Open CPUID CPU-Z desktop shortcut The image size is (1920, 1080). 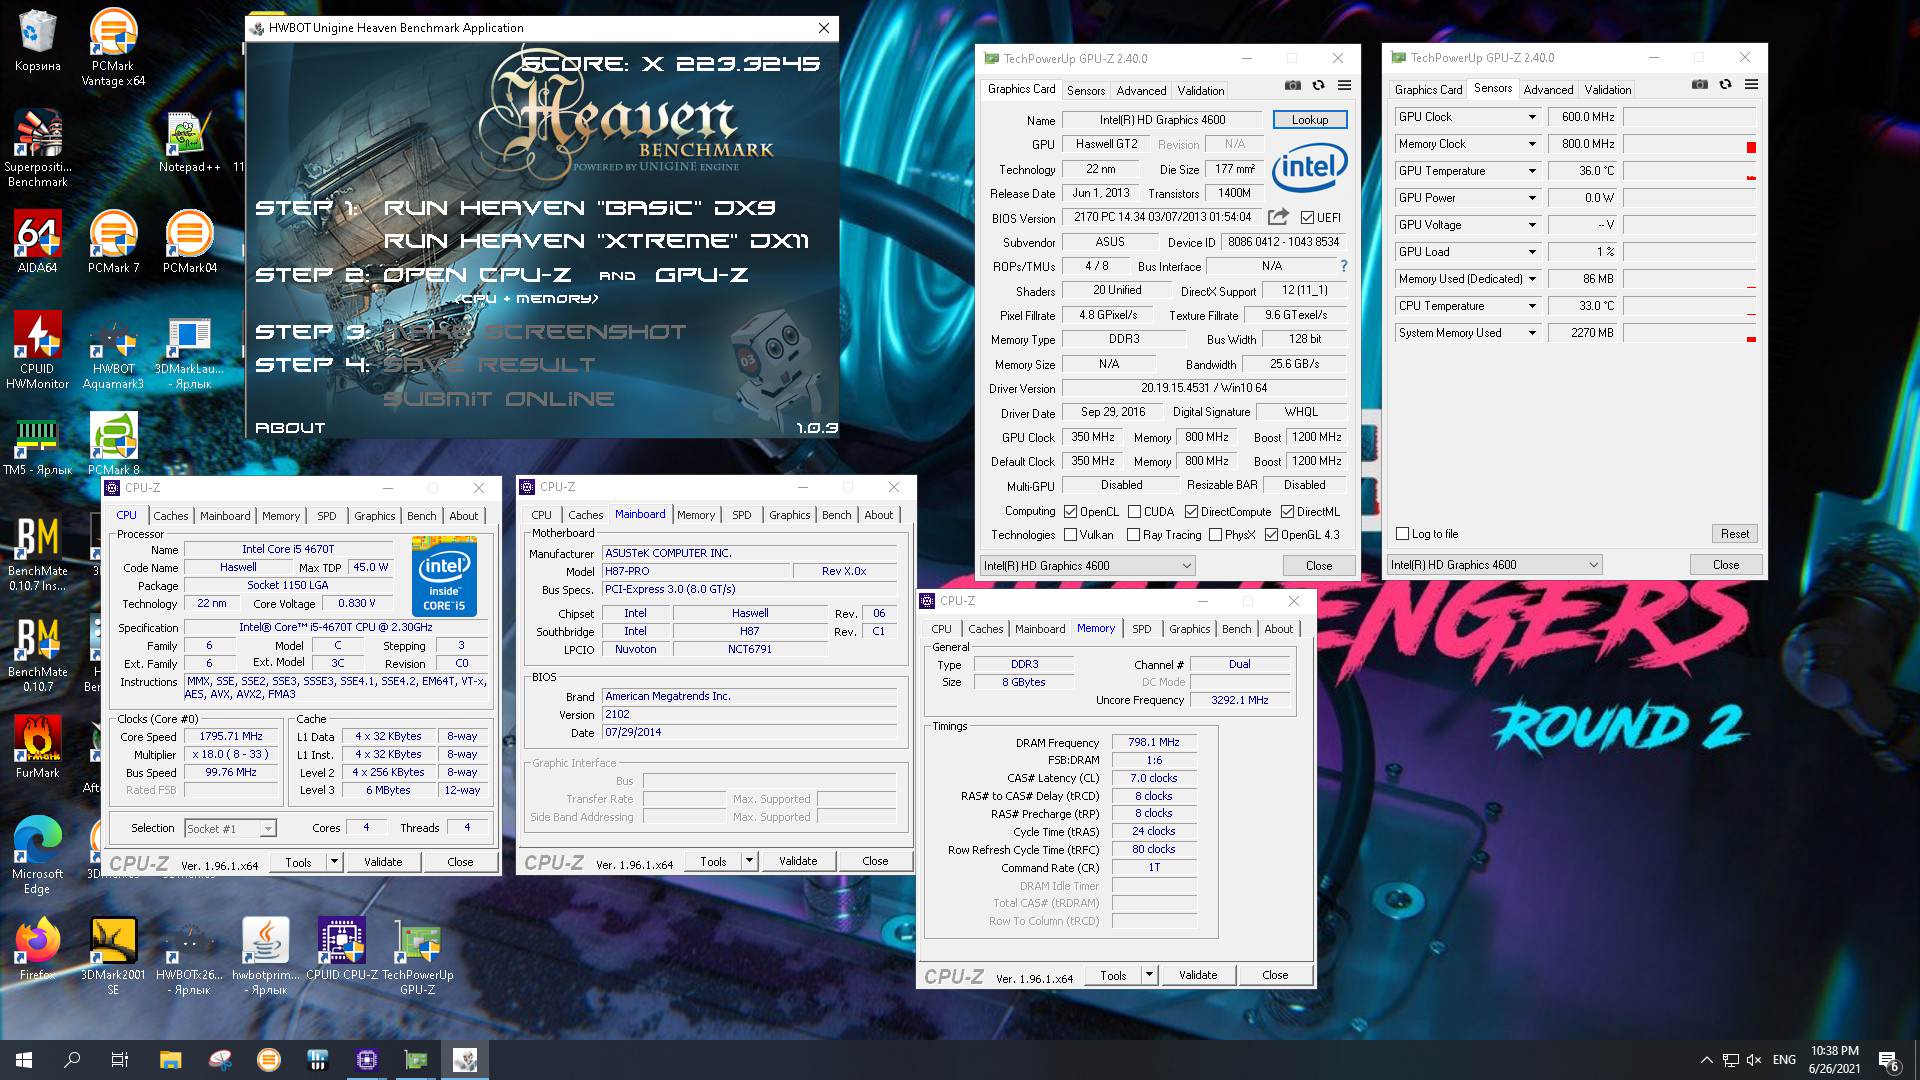(x=342, y=948)
